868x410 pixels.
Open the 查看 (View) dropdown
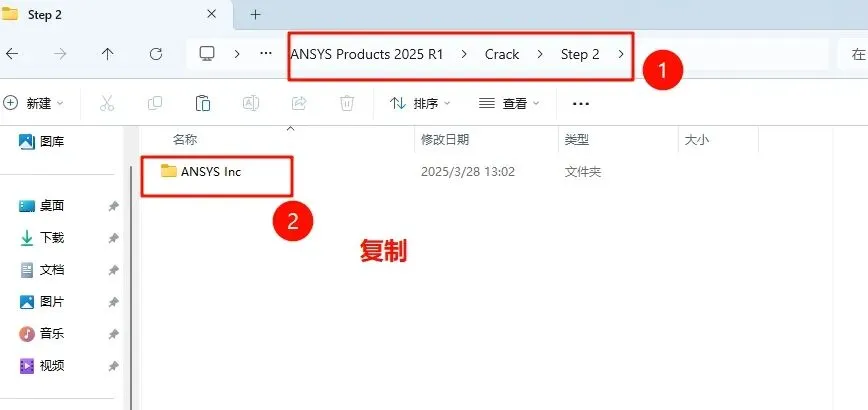509,103
